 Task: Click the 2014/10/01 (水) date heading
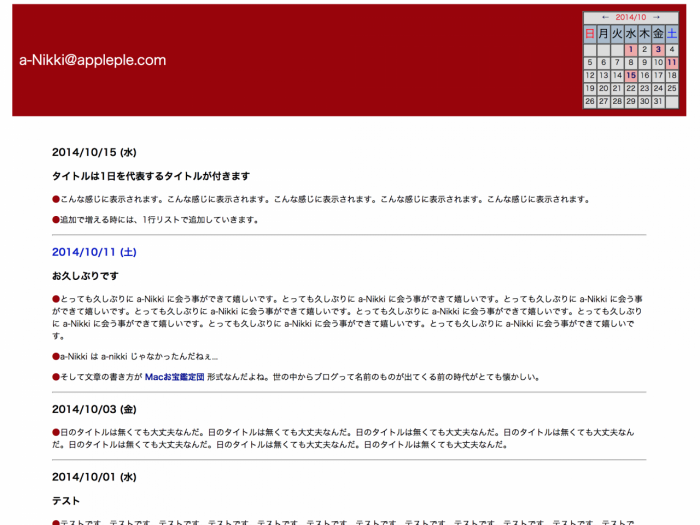(94, 477)
